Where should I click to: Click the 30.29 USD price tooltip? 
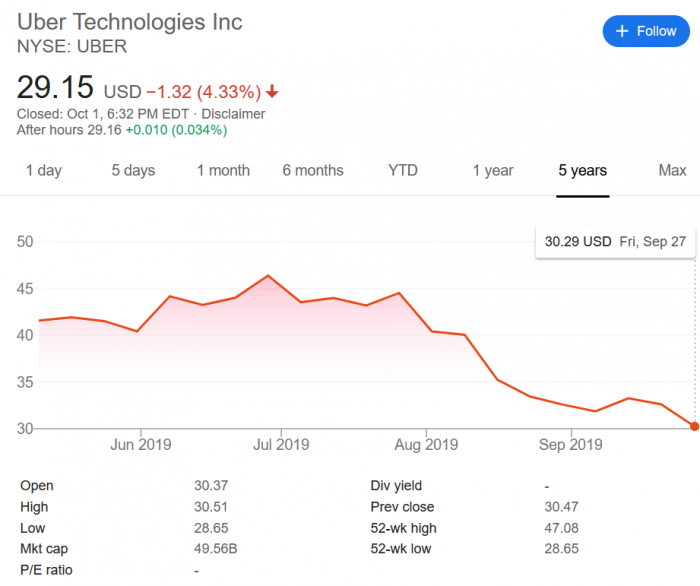click(577, 241)
